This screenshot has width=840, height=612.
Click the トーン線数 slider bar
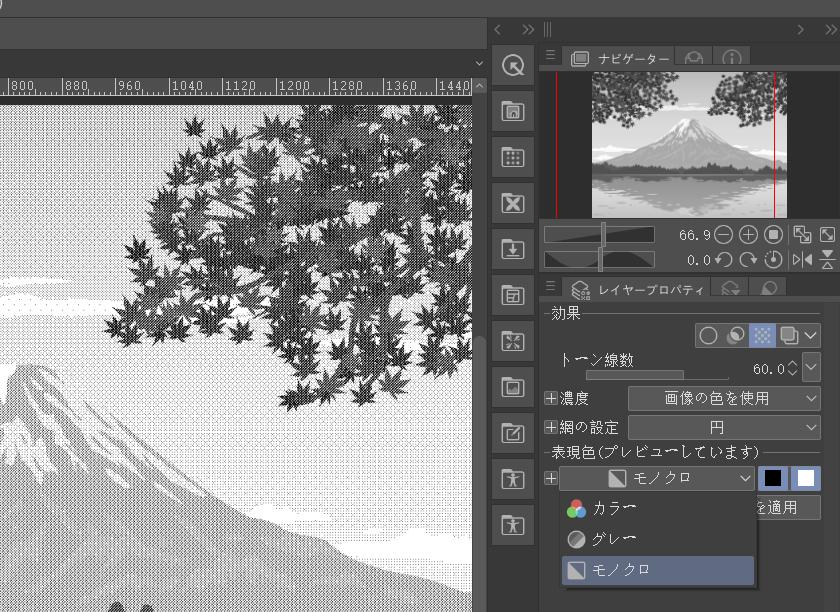coord(657,375)
